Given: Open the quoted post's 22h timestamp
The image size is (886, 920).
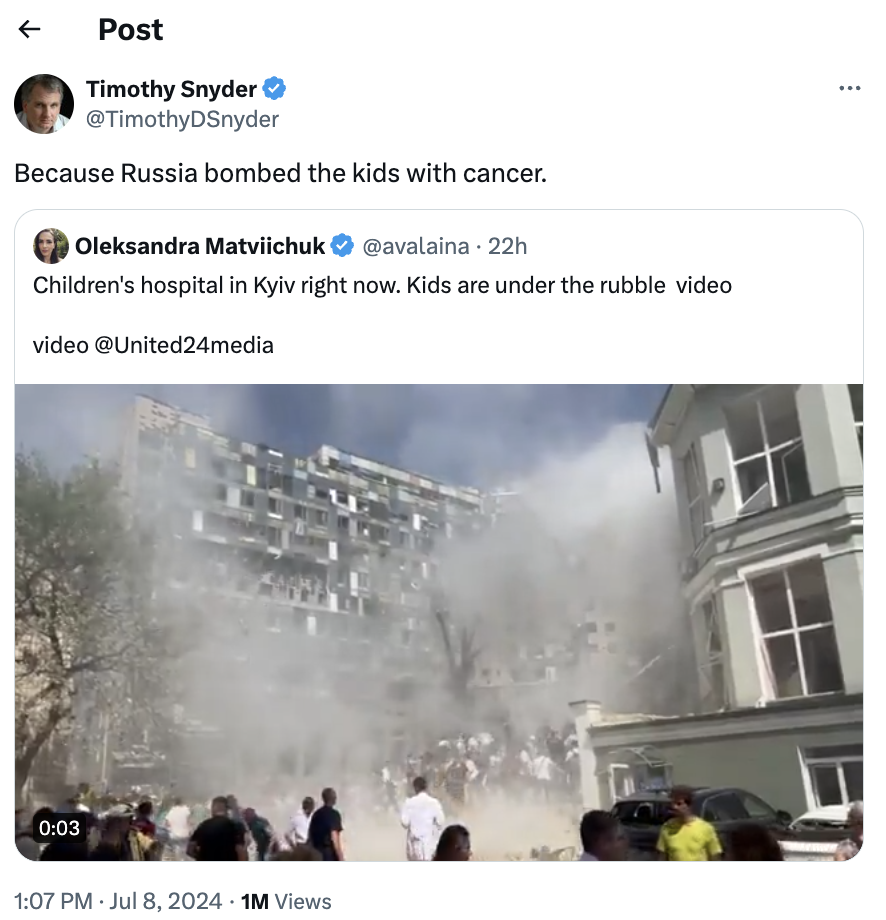Looking at the screenshot, I should coord(508,246).
